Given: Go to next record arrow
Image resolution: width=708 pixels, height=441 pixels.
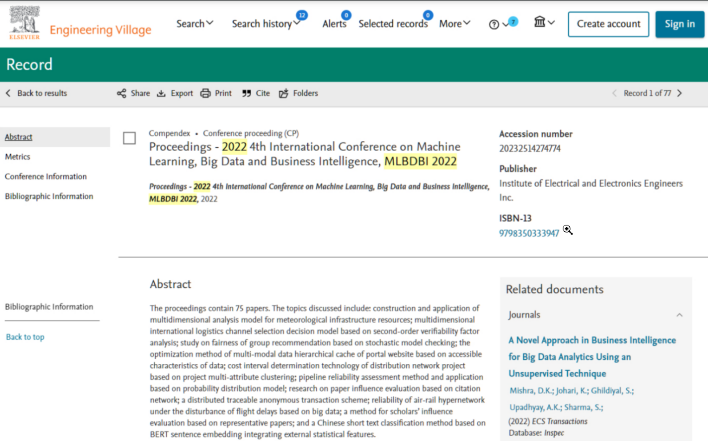Looking at the screenshot, I should (680, 93).
